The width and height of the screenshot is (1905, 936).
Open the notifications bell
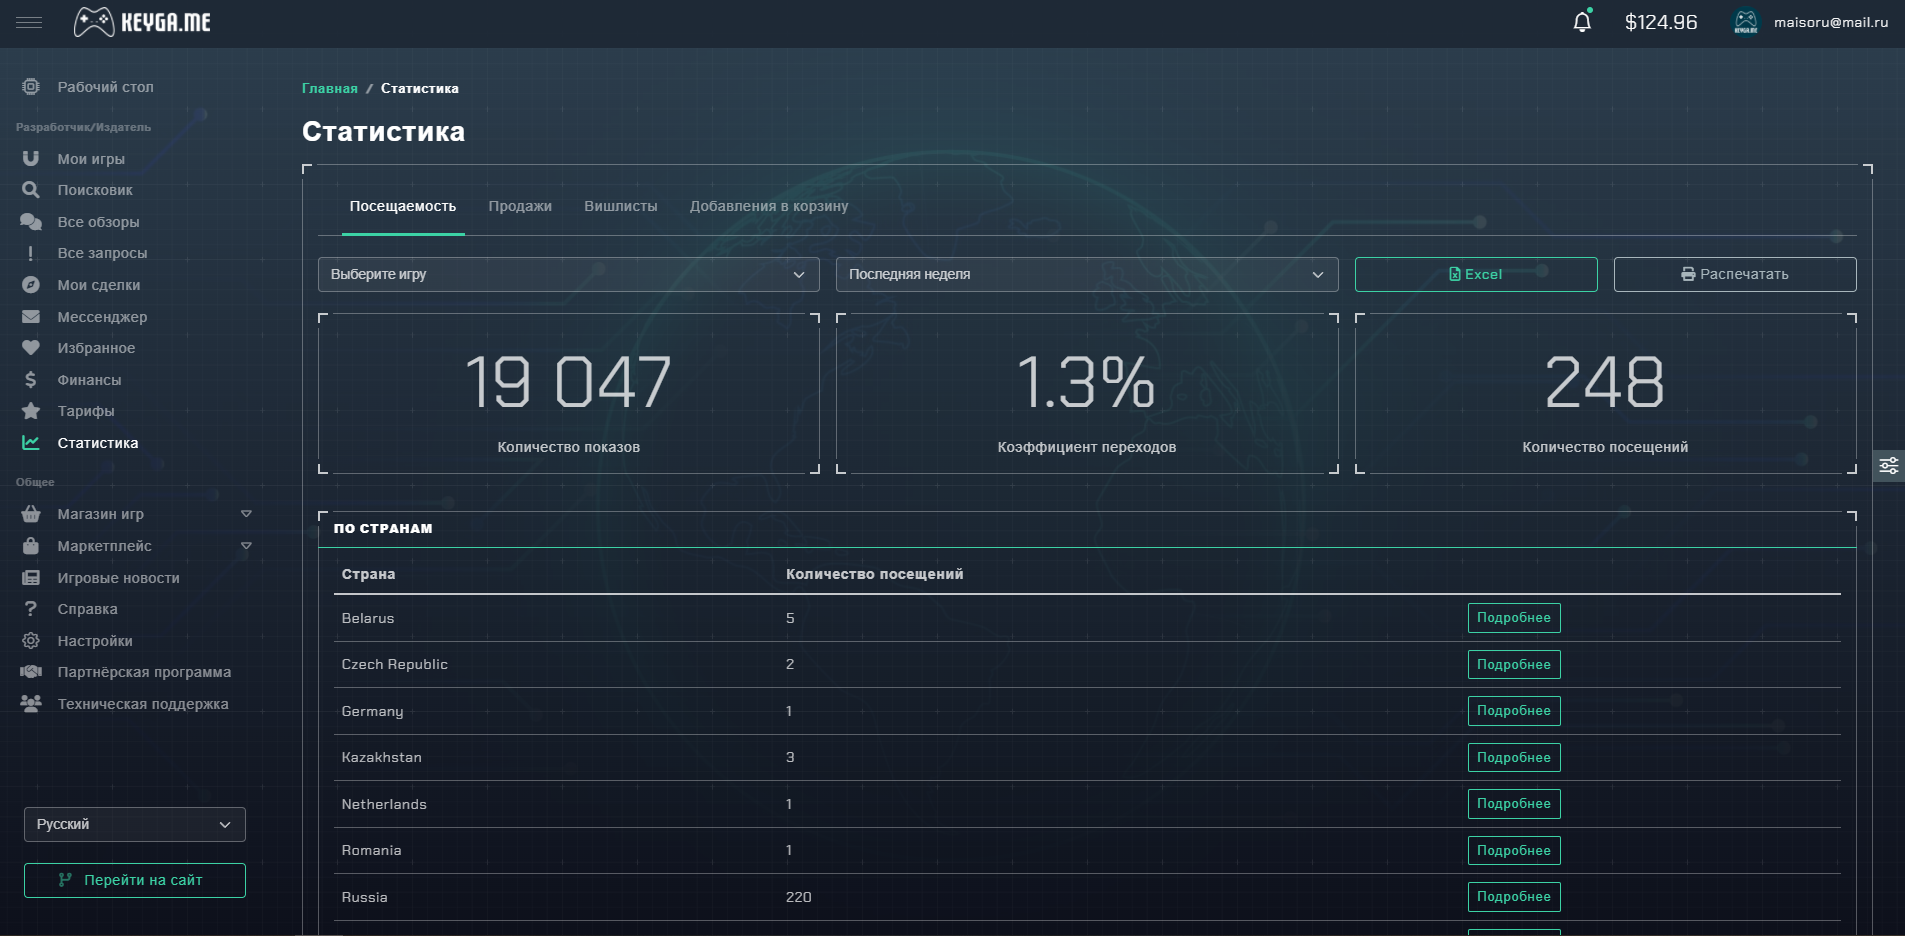tap(1582, 22)
